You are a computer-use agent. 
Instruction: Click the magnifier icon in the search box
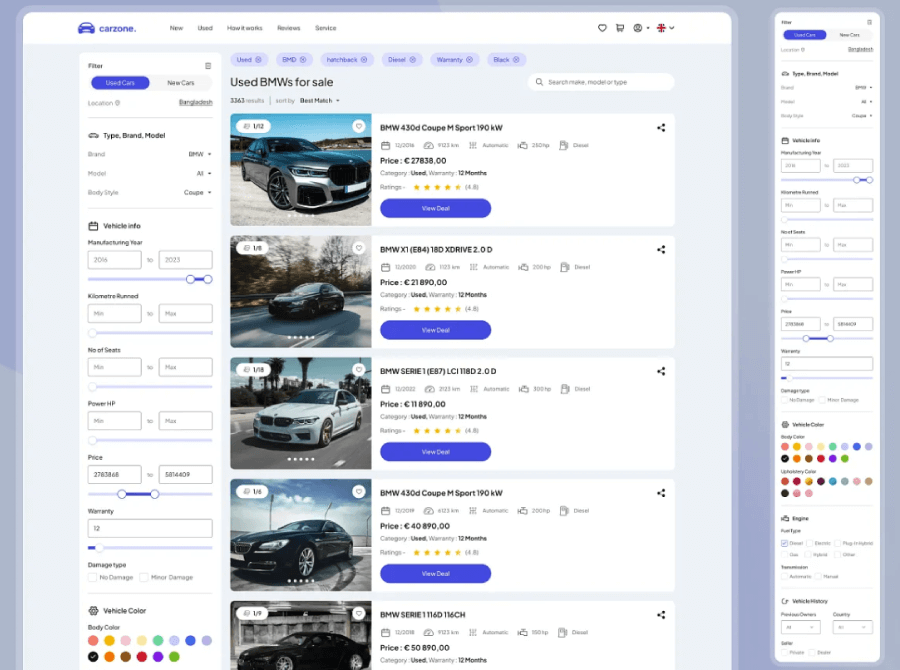point(539,82)
